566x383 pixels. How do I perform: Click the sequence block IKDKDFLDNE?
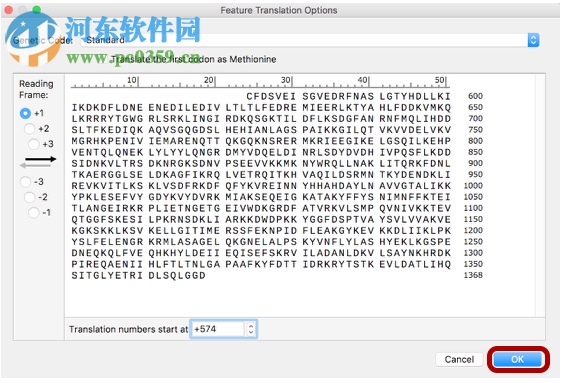[x=108, y=108]
